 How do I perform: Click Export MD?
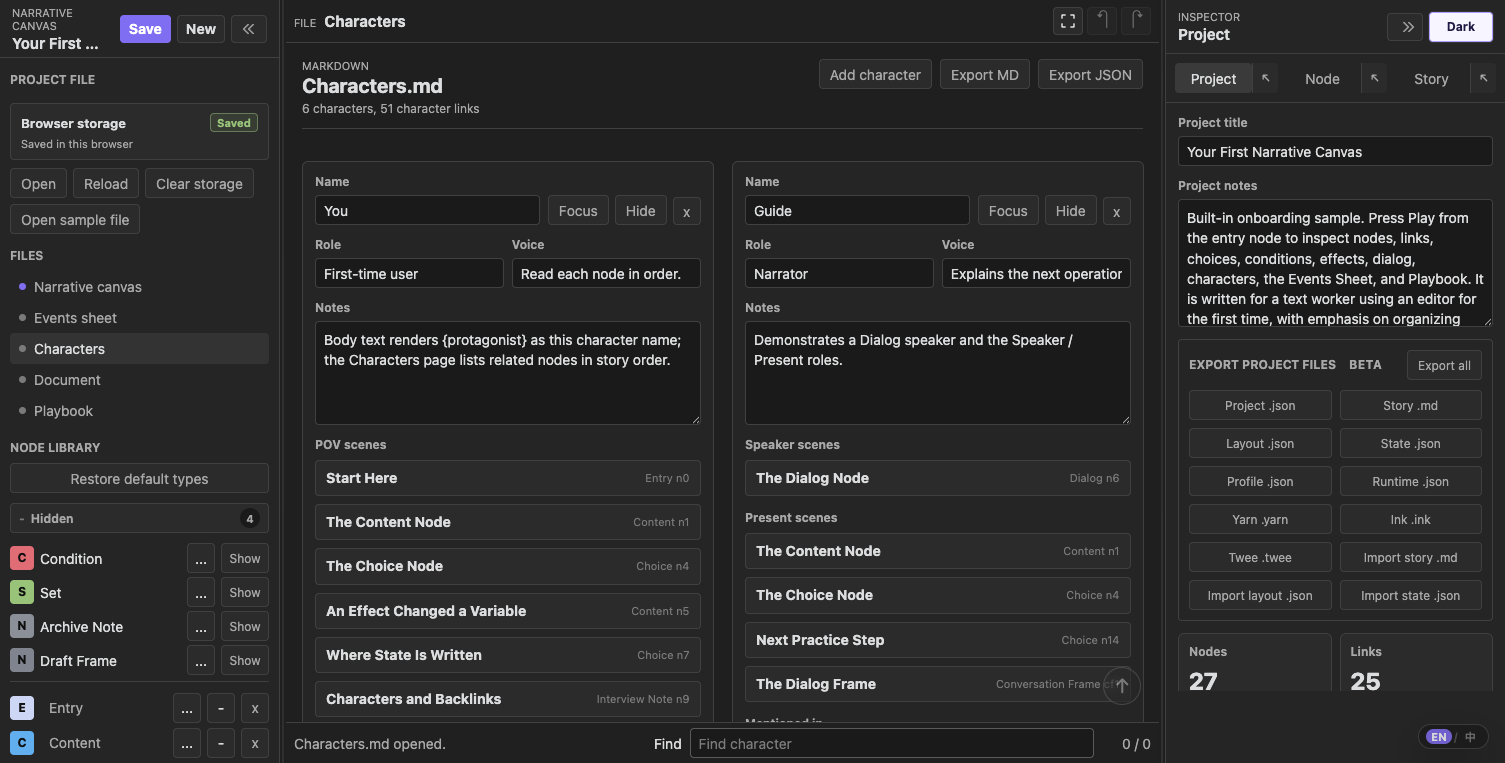[985, 75]
